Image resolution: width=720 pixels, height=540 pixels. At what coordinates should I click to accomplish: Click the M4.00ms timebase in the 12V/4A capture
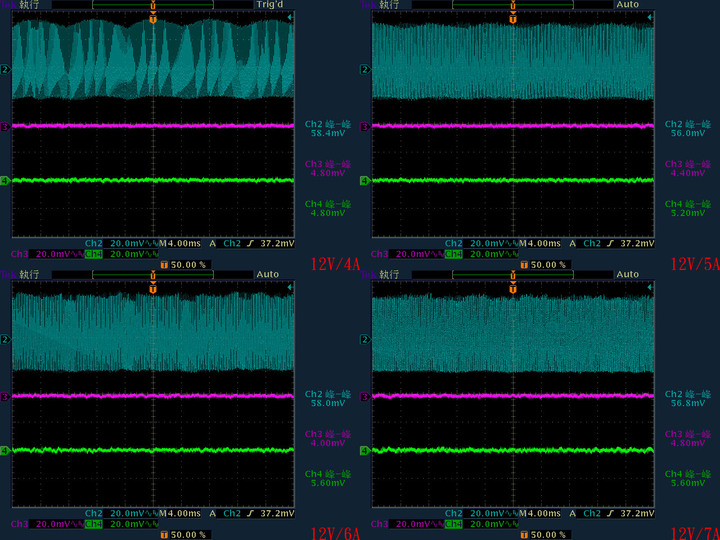[x=180, y=243]
